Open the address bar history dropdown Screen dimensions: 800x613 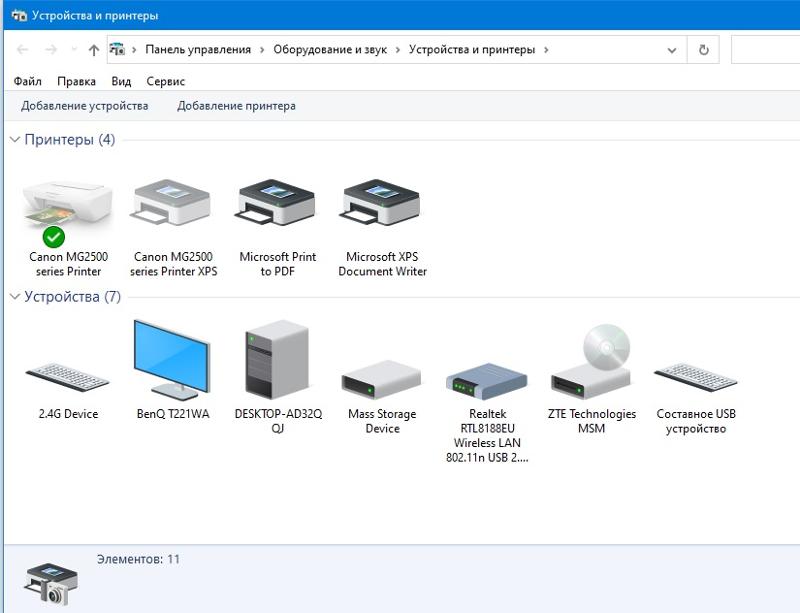click(x=672, y=50)
